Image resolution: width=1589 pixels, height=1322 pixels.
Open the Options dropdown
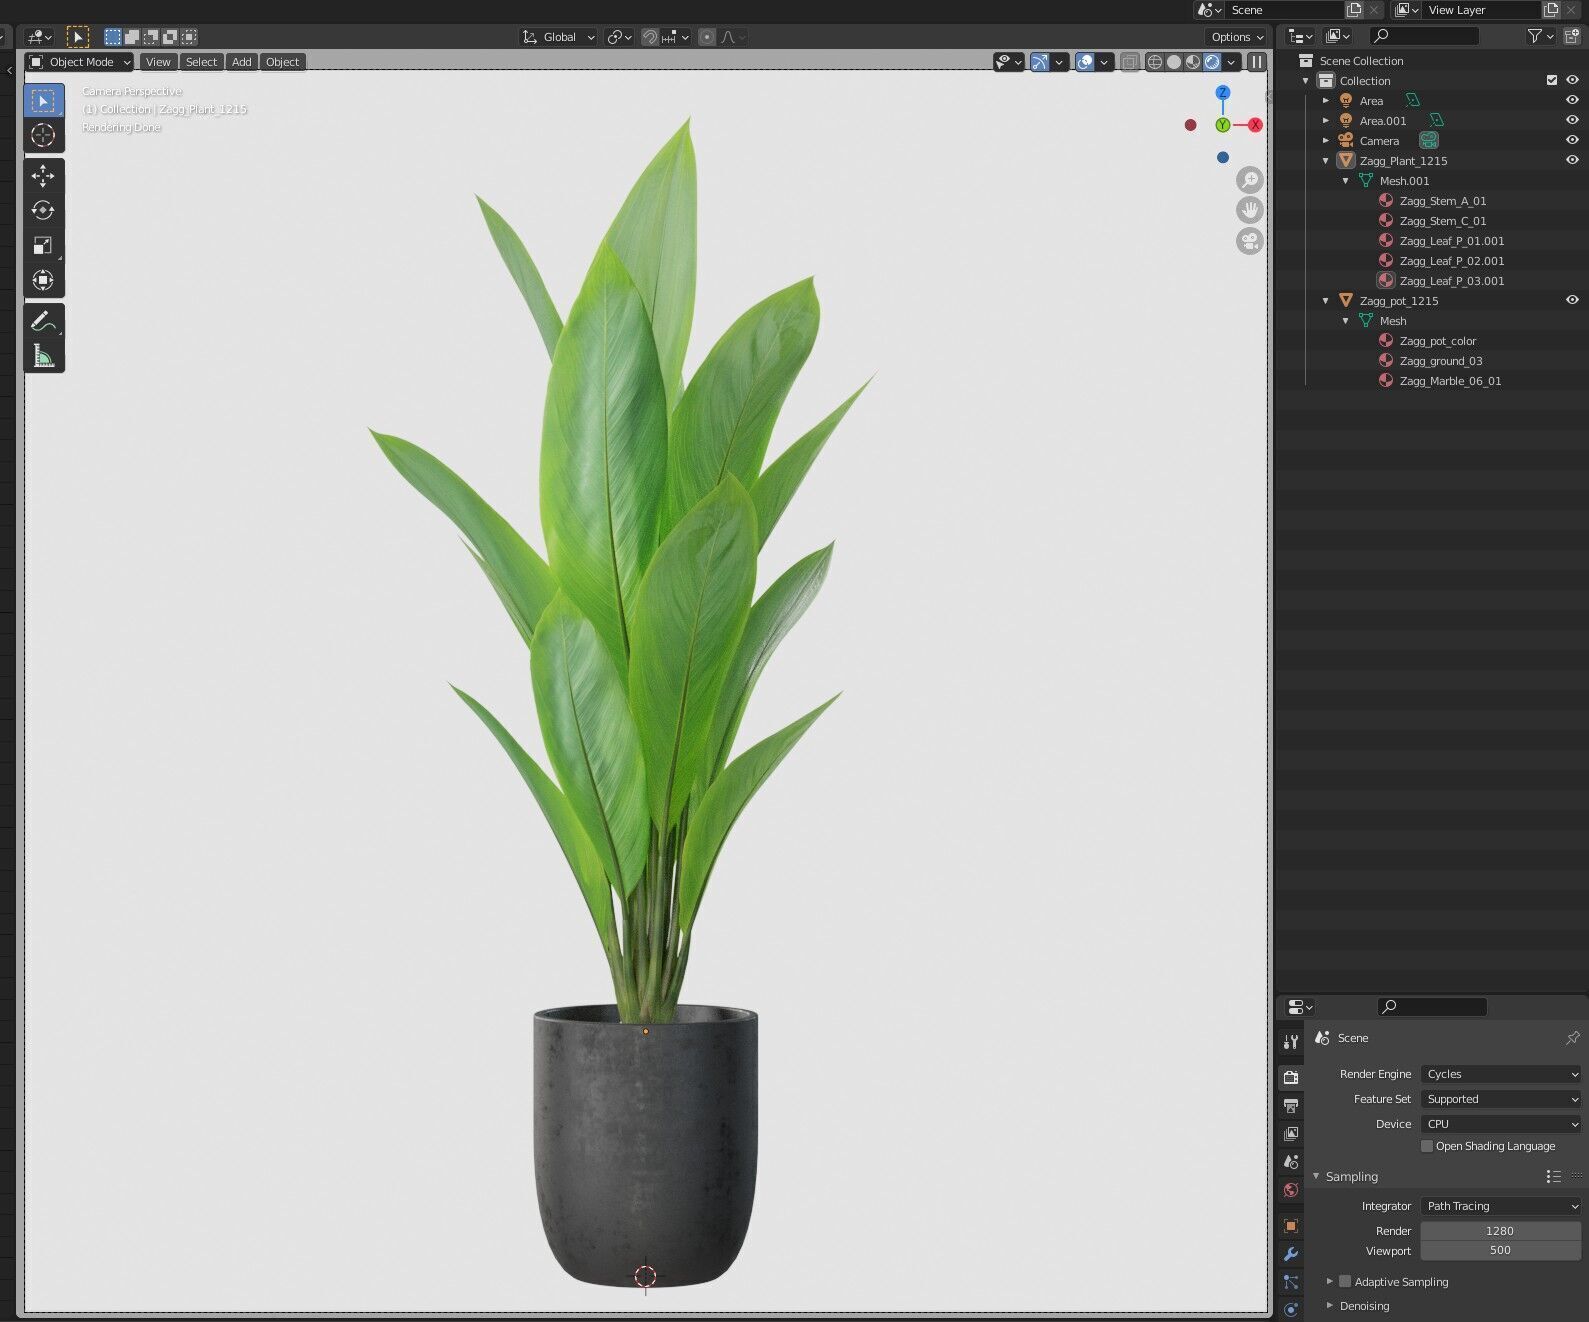pyautogui.click(x=1237, y=37)
